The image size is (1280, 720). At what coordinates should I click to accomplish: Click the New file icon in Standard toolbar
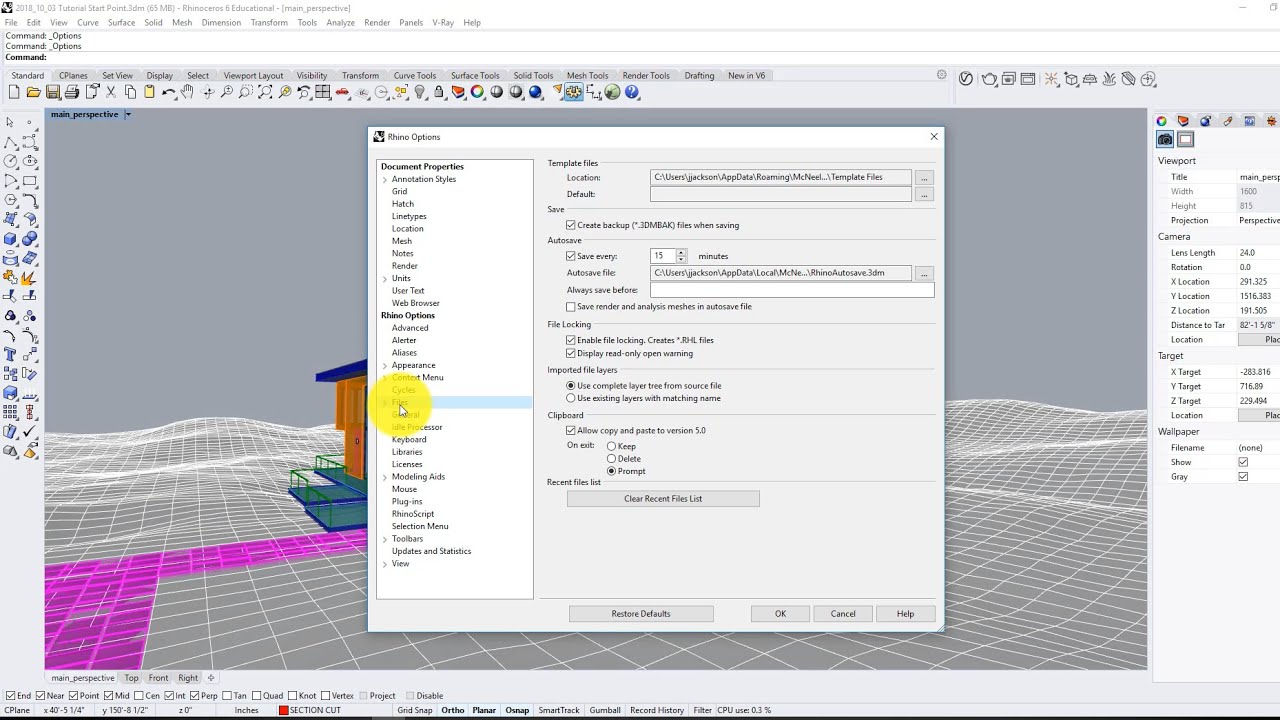[13, 92]
